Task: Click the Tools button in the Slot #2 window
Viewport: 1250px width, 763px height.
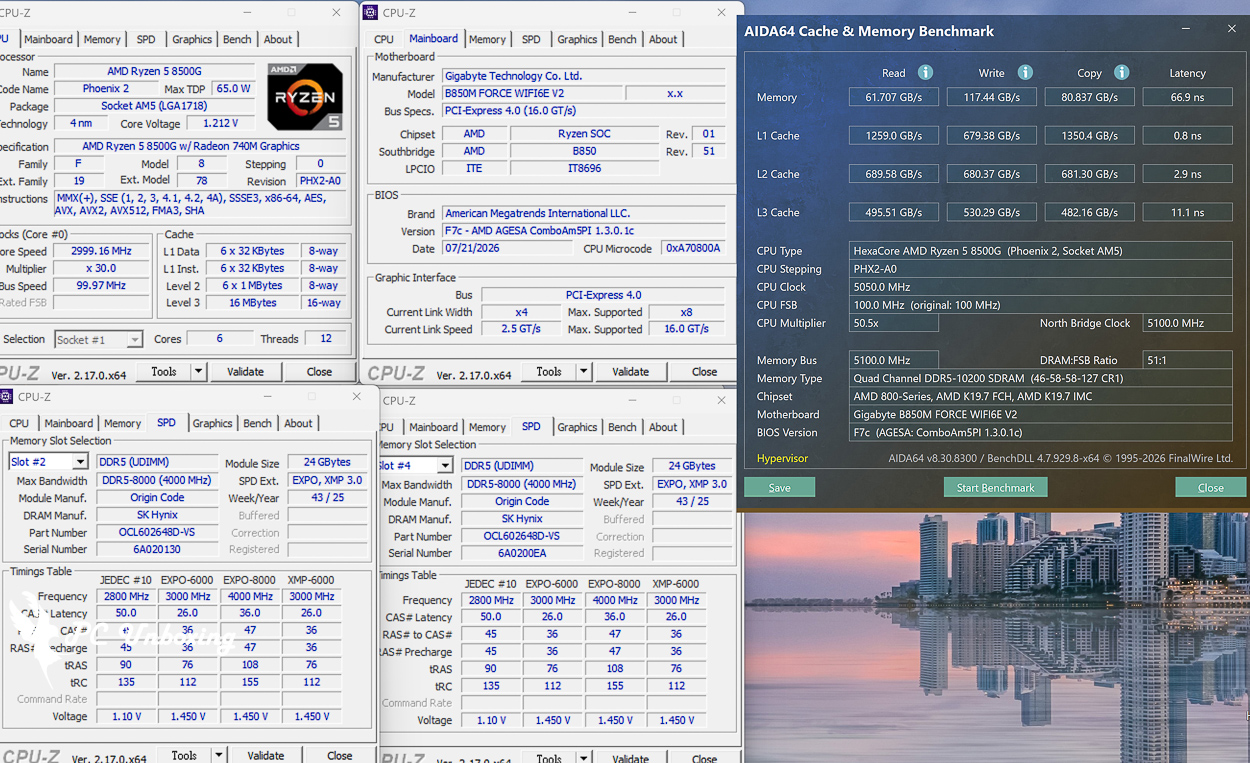Action: coord(184,755)
